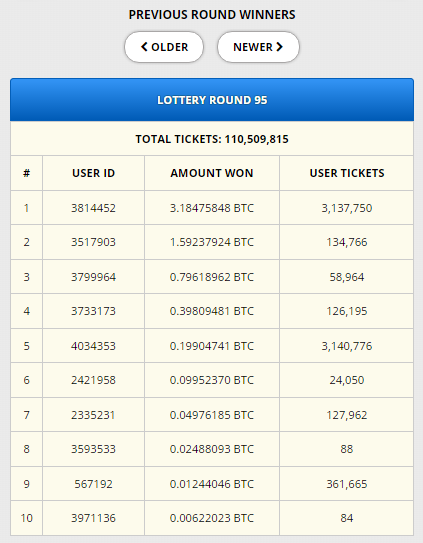The width and height of the screenshot is (423, 543).
Task: Click the NEWER button
Action: (x=258, y=47)
